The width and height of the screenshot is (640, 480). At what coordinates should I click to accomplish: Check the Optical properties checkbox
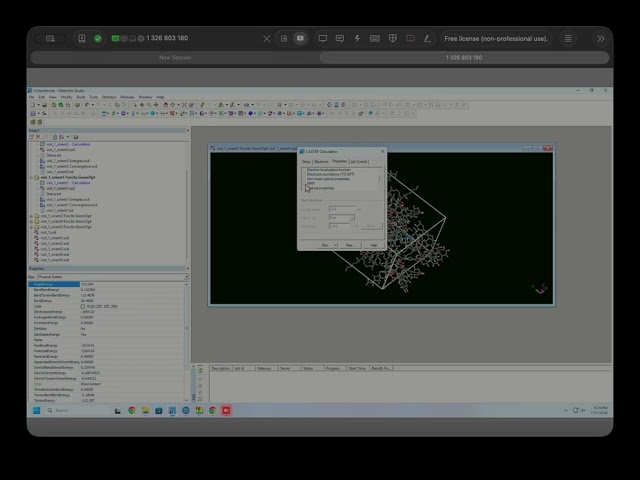click(304, 188)
